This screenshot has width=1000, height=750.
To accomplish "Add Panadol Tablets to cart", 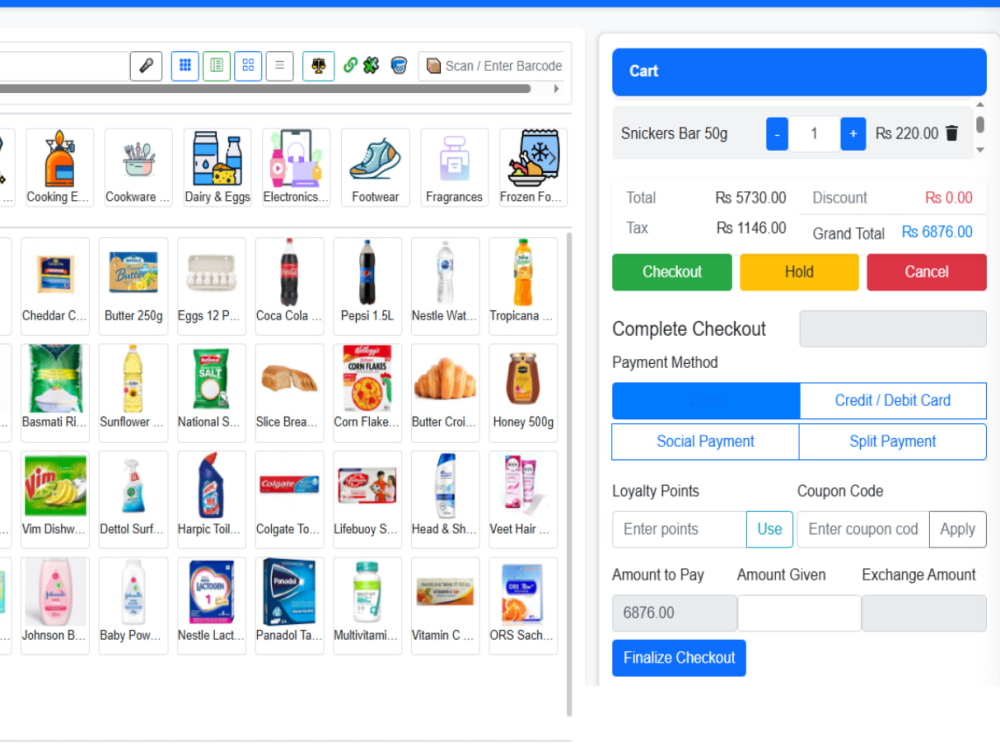I will pyautogui.click(x=290, y=606).
